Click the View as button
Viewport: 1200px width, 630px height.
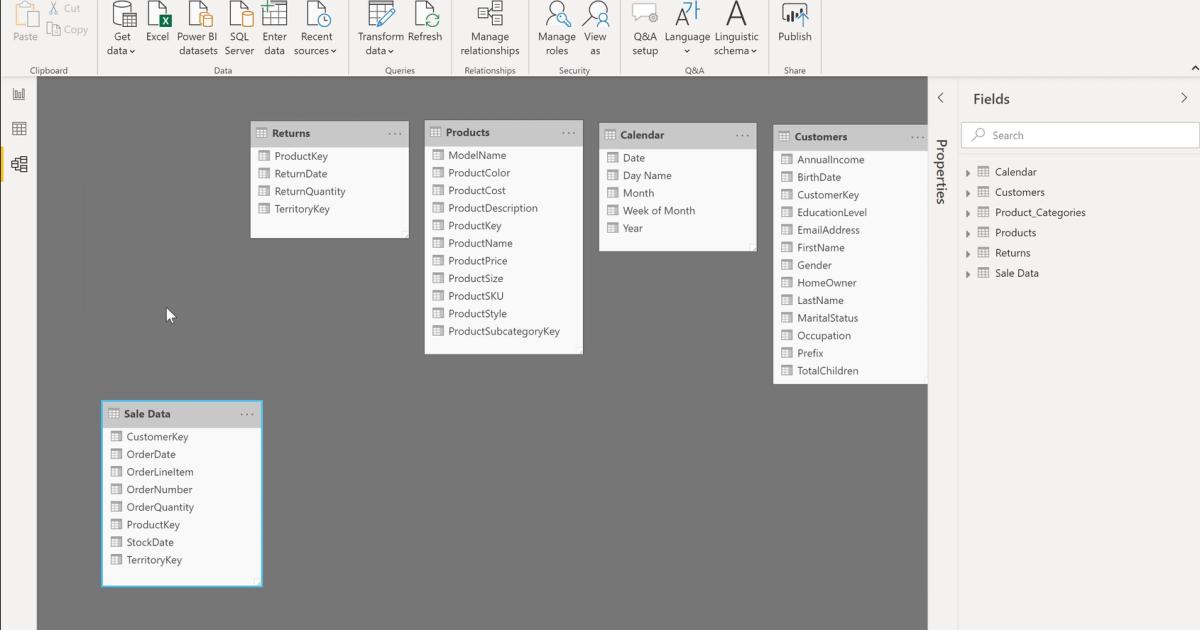596,30
